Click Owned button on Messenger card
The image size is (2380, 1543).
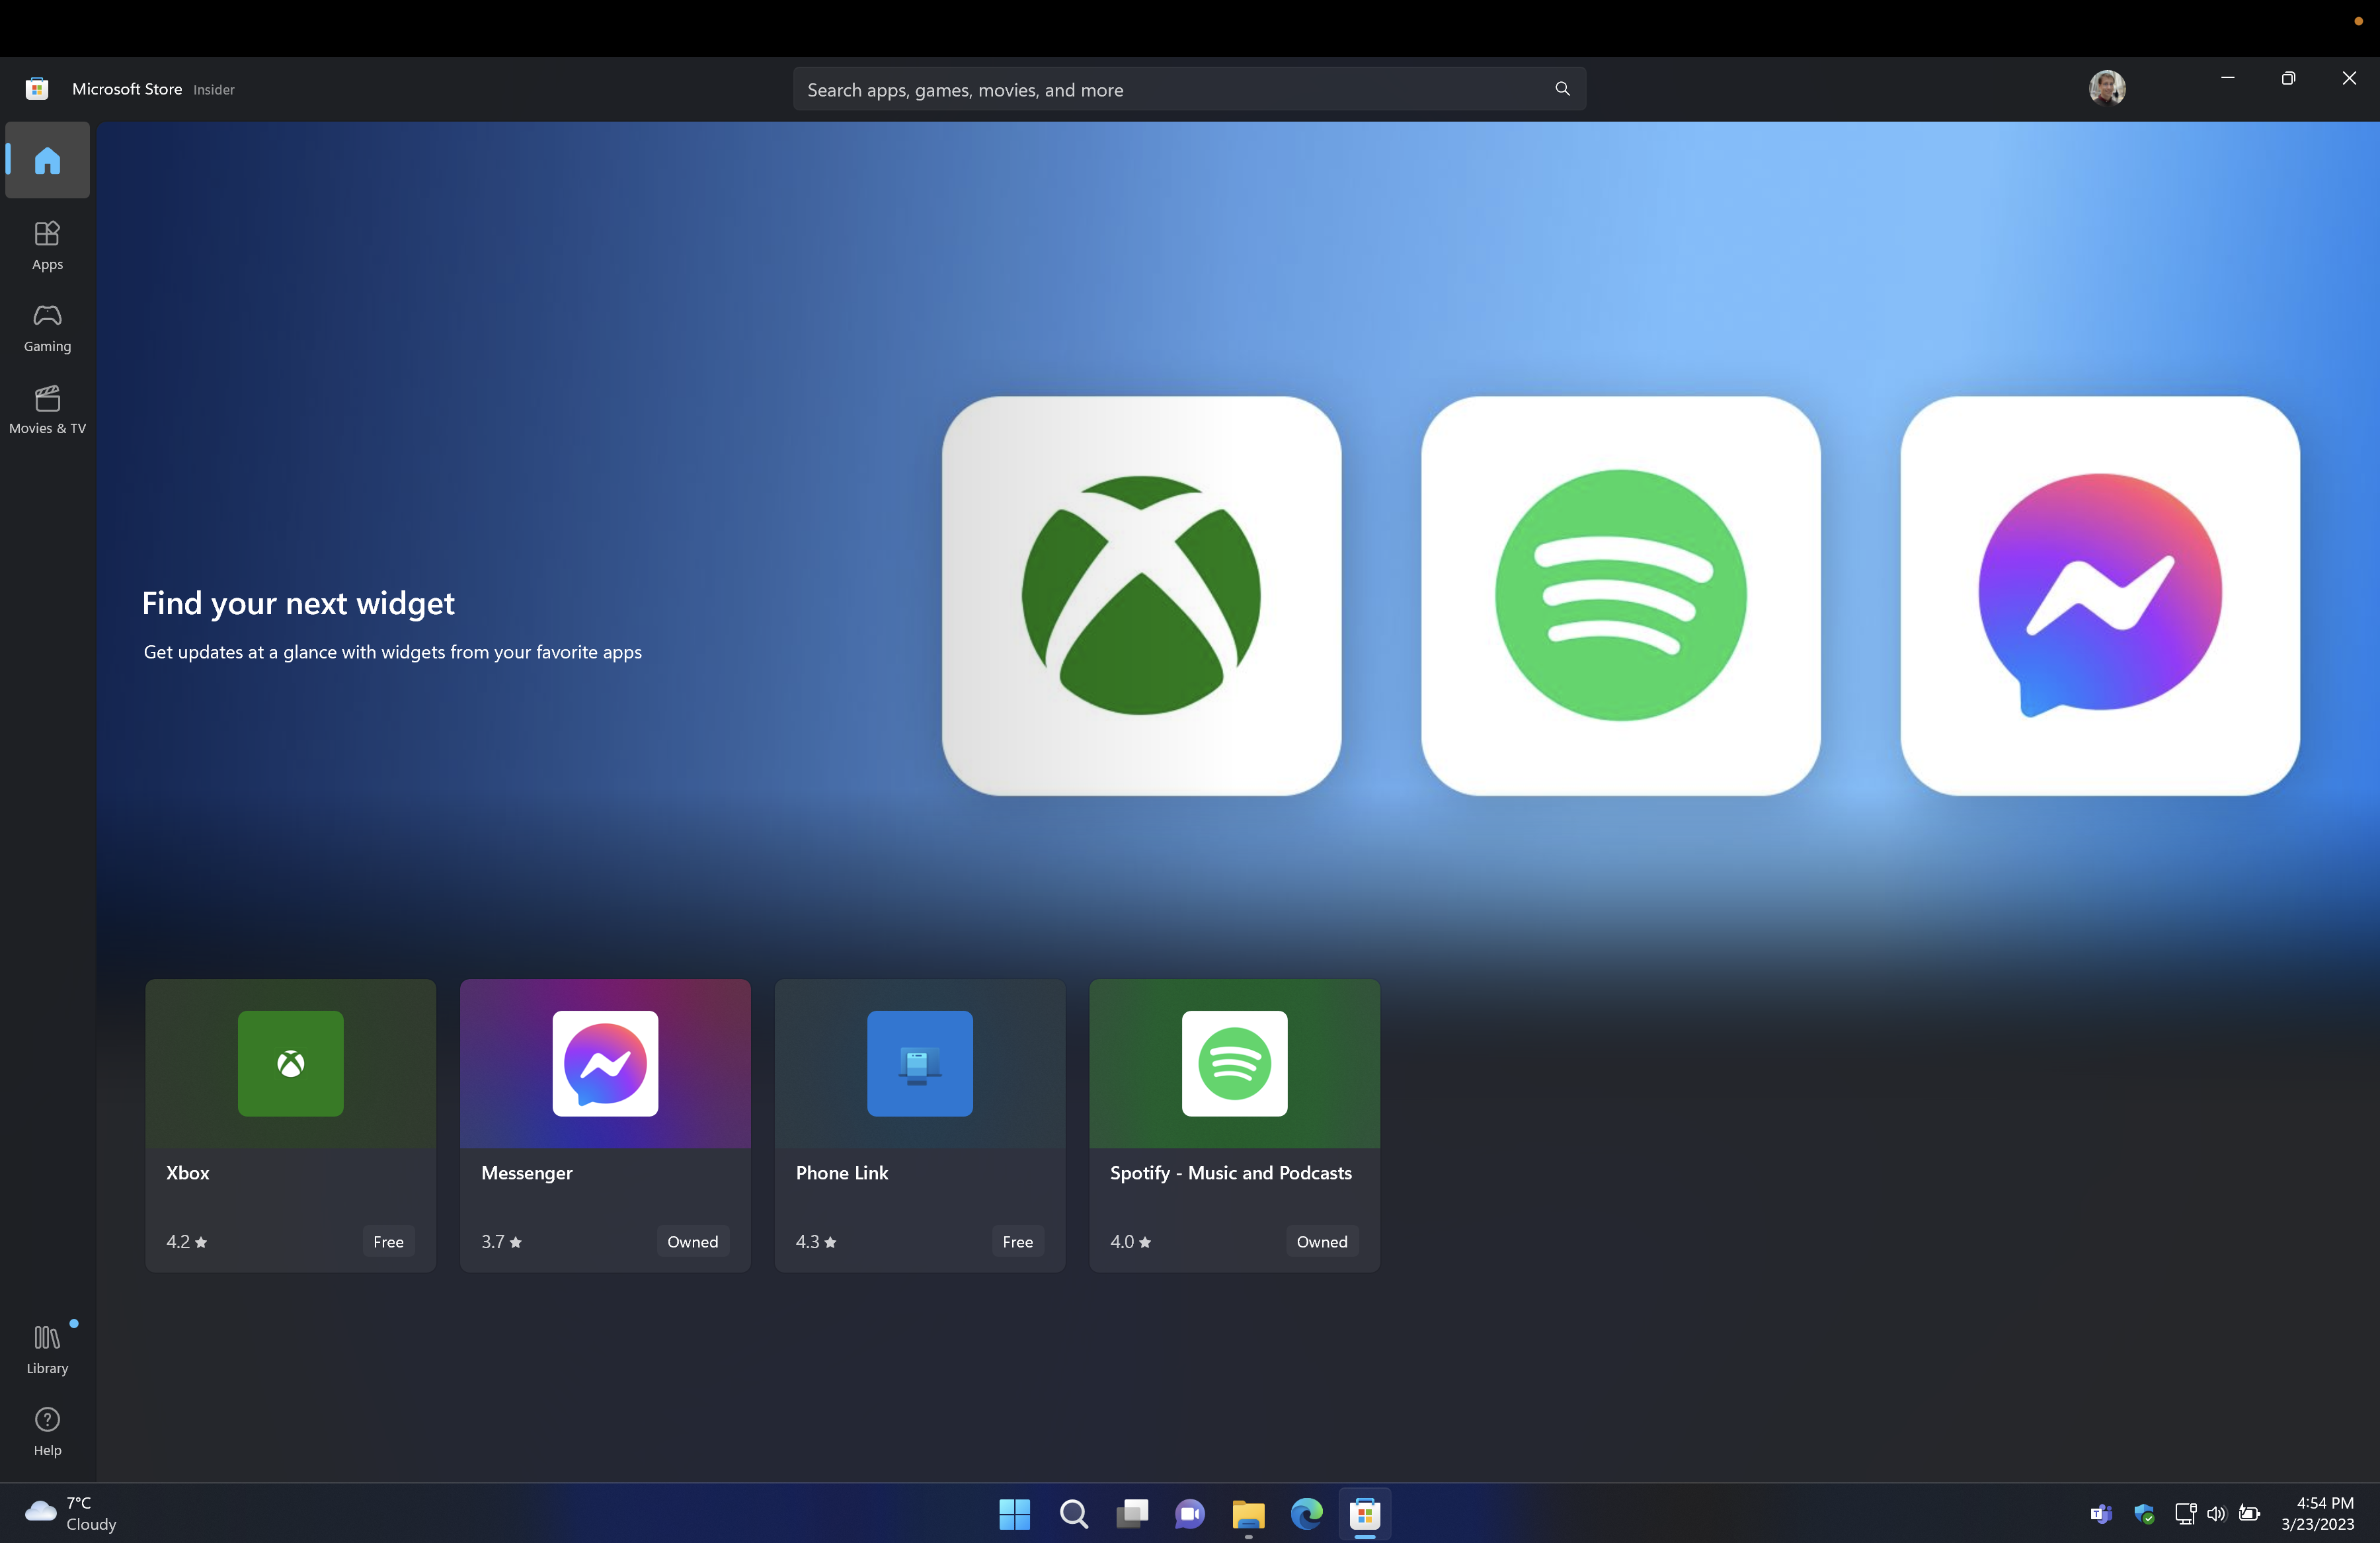coord(692,1241)
